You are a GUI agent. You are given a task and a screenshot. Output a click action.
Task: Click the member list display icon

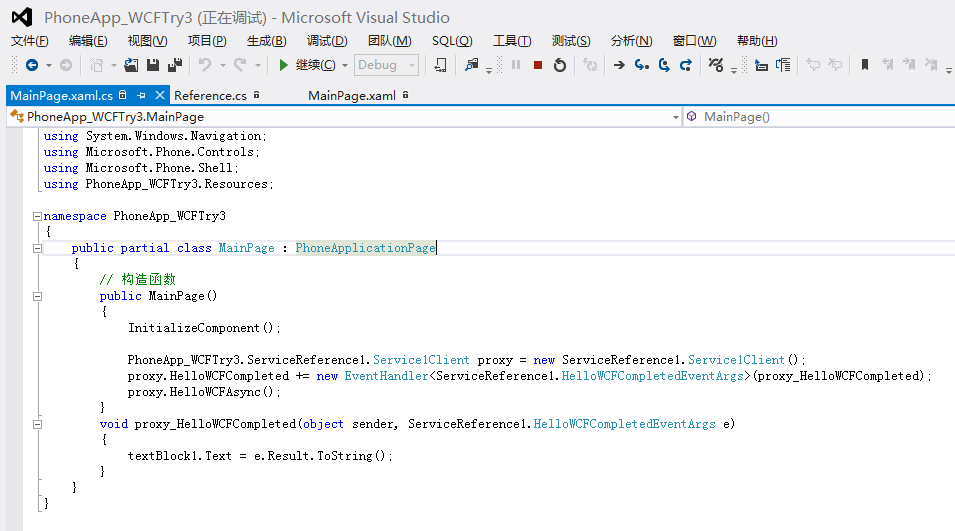pyautogui.click(x=783, y=65)
